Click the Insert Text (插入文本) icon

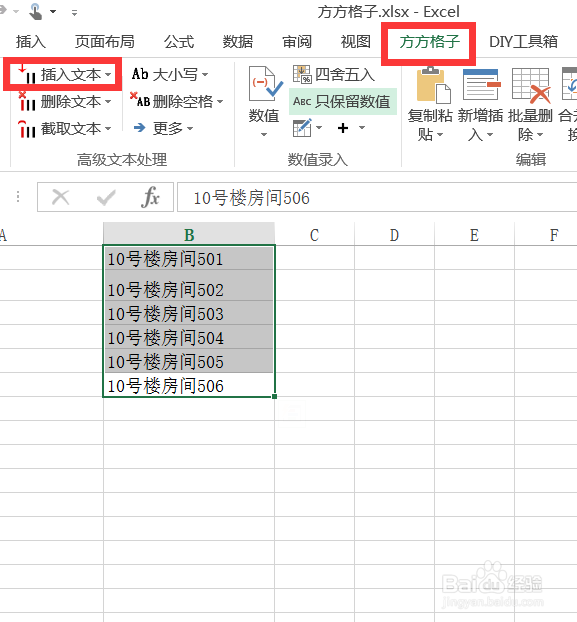(27, 74)
